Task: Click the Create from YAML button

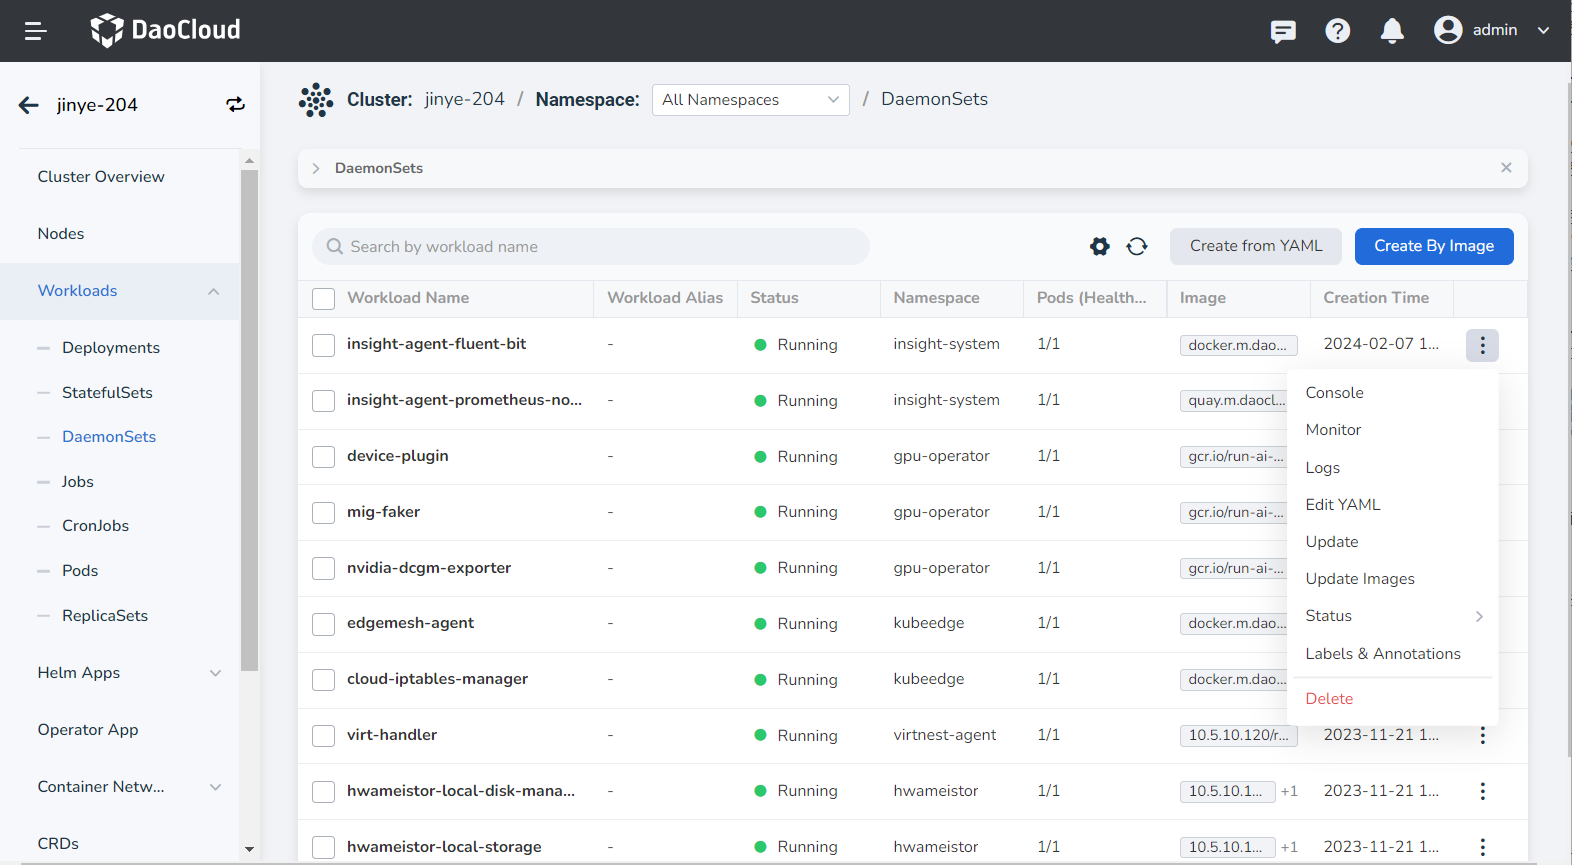Action: click(1255, 246)
